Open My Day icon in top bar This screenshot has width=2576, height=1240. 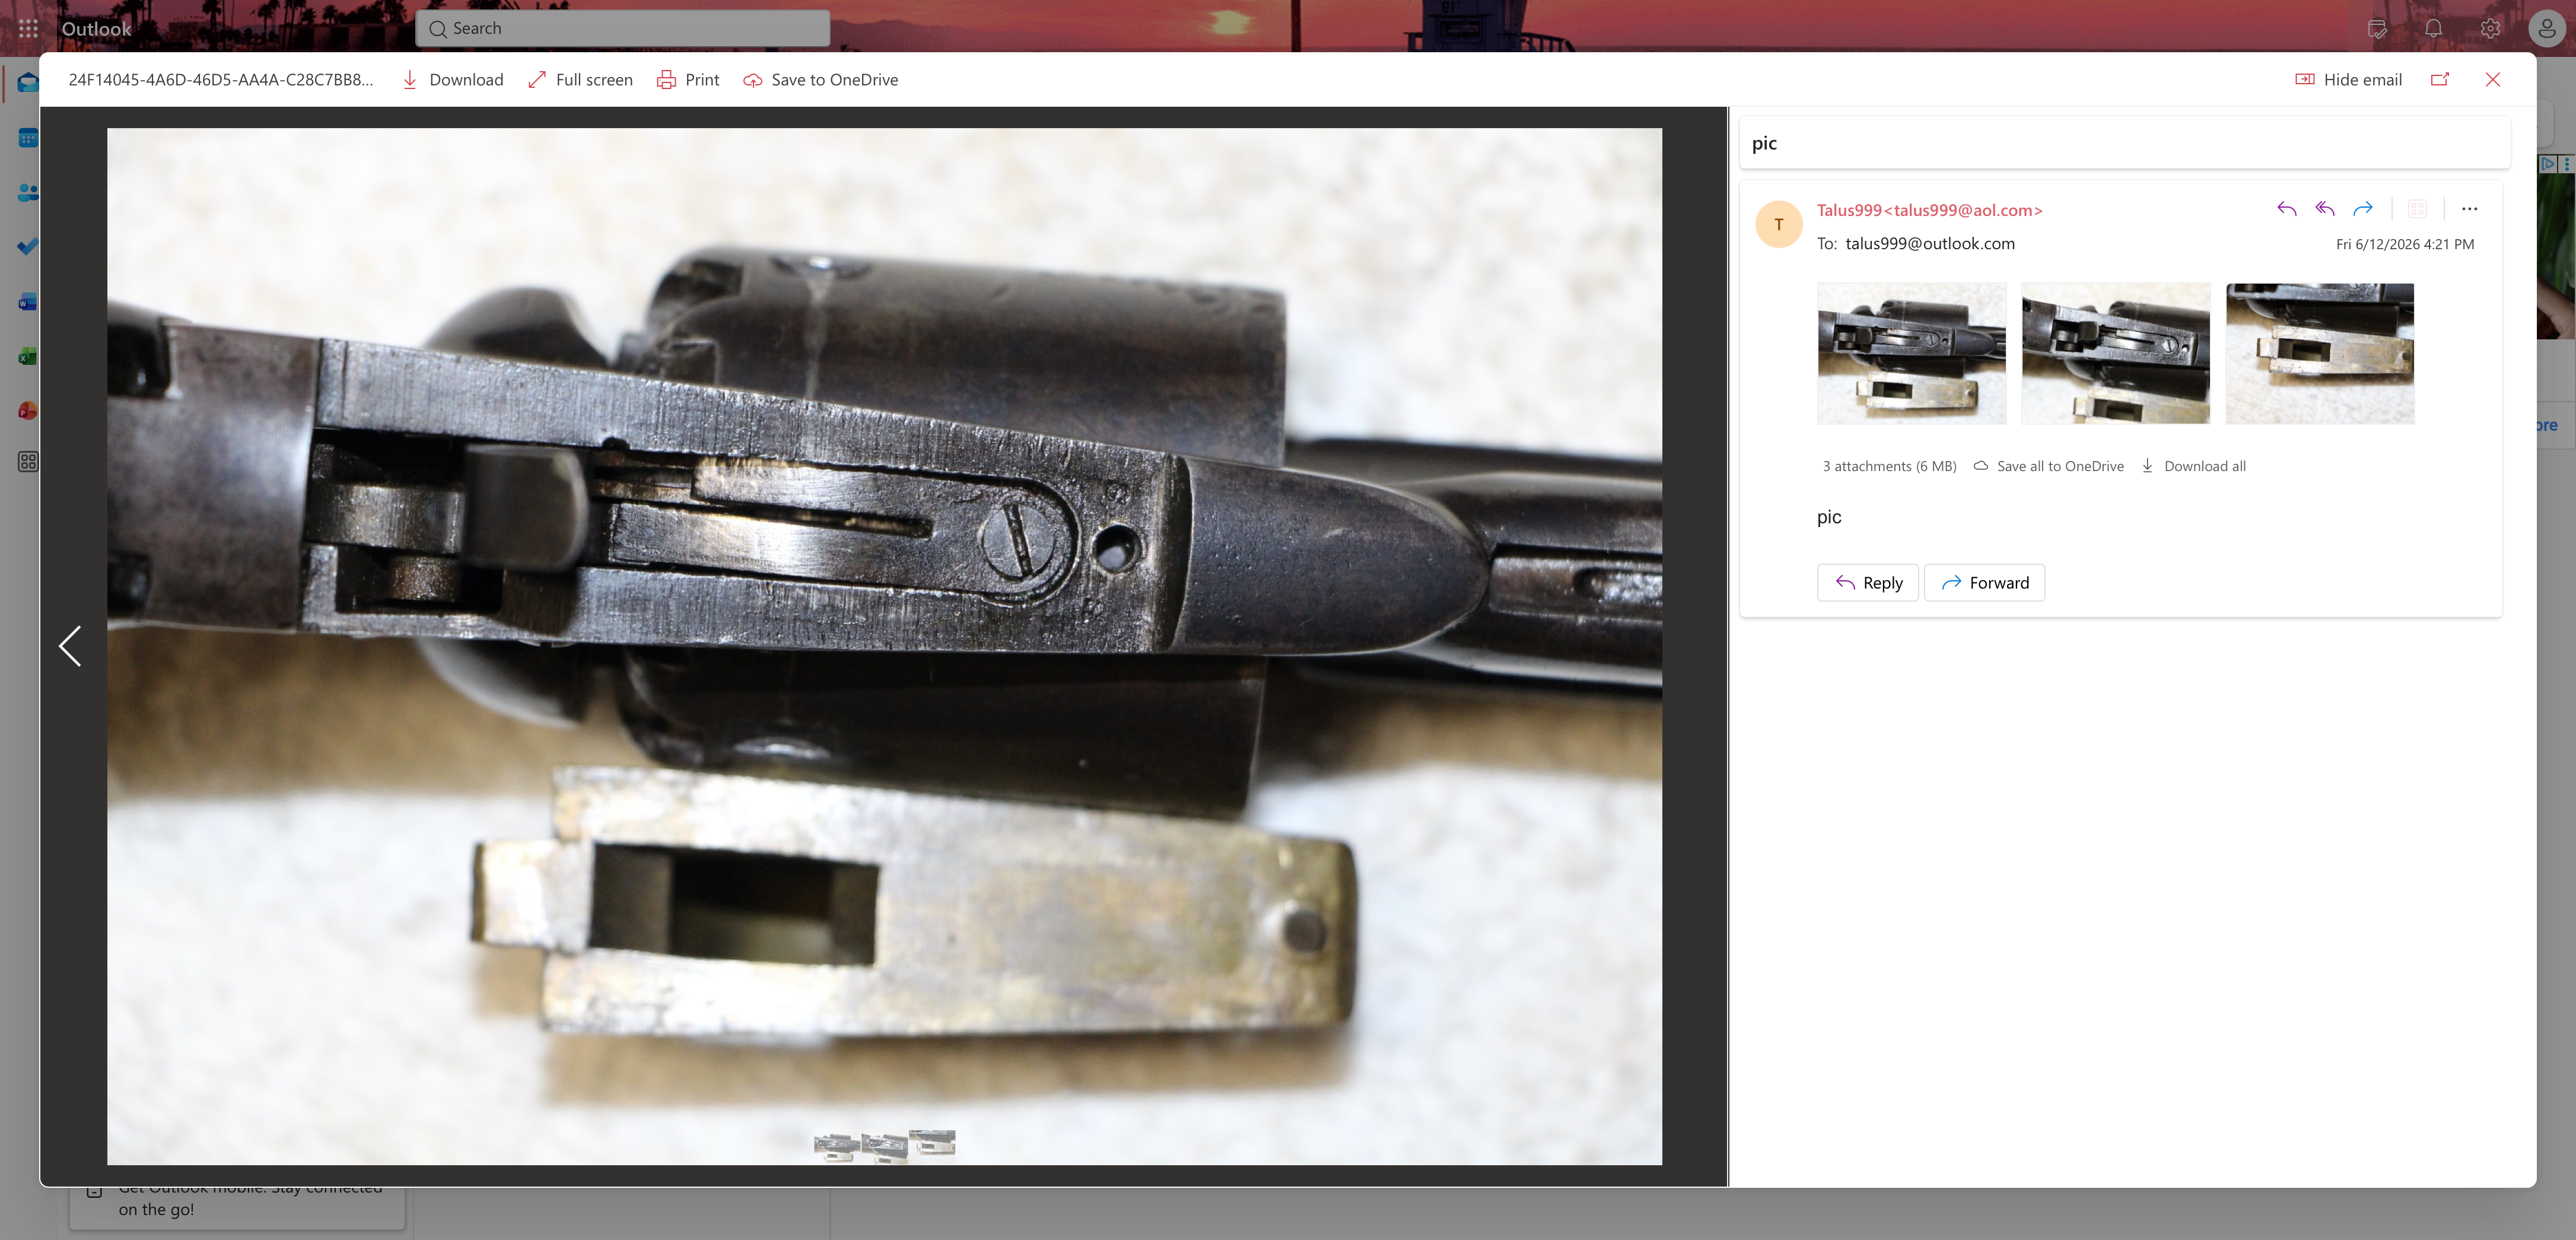coord(2378,29)
